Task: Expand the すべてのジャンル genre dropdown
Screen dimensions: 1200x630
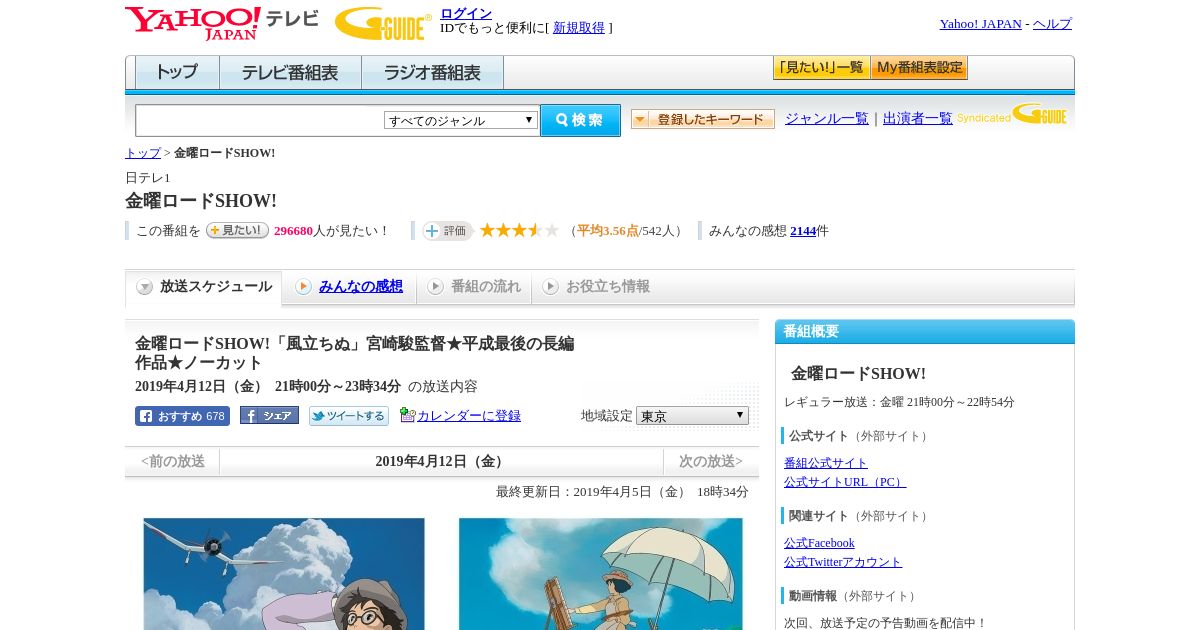Action: click(461, 120)
